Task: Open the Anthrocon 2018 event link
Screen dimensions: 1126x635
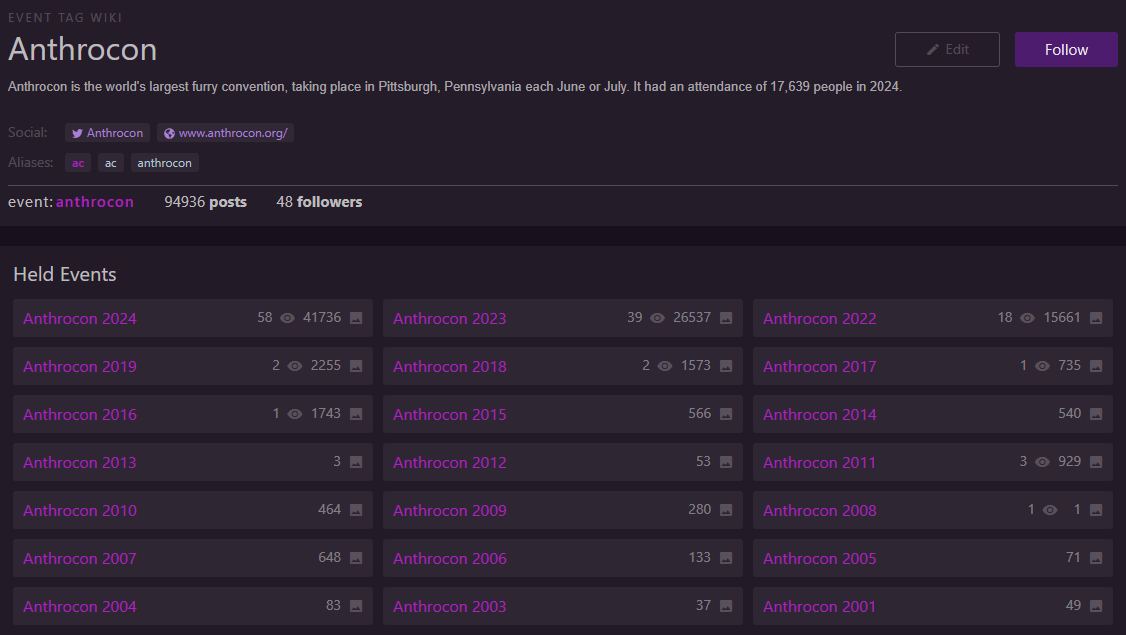Action: coord(449,366)
